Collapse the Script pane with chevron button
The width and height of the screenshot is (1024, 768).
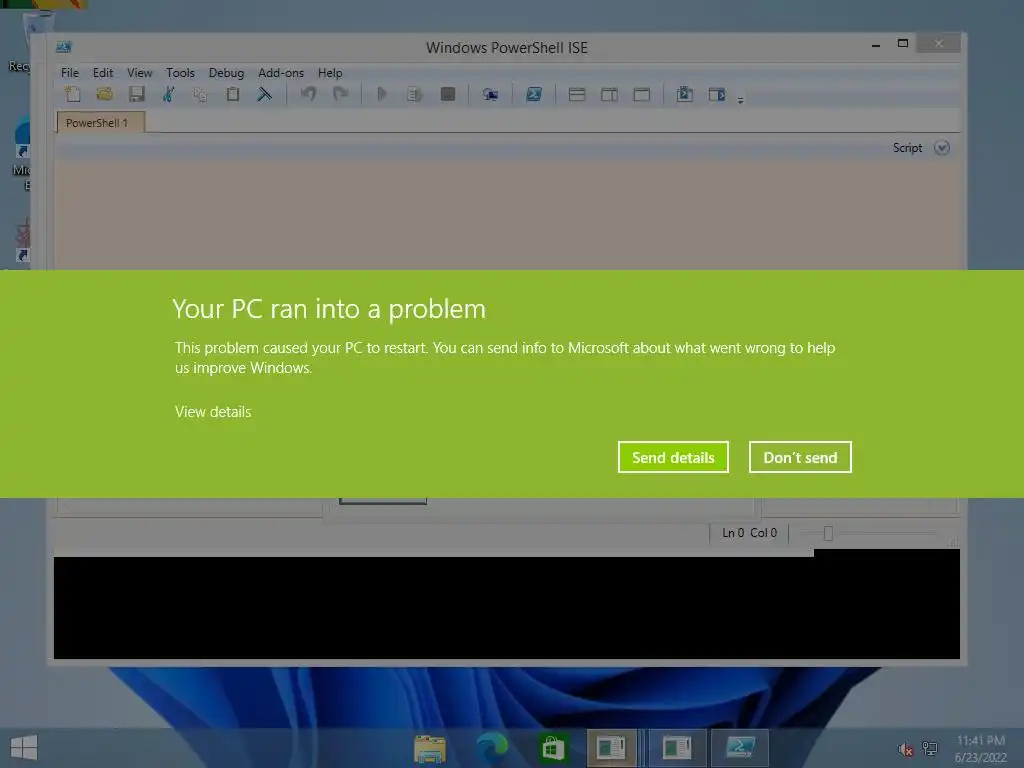pos(942,148)
